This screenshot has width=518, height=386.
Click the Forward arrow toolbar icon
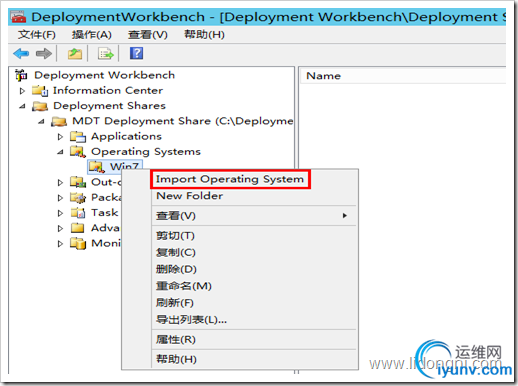[x=44, y=53]
